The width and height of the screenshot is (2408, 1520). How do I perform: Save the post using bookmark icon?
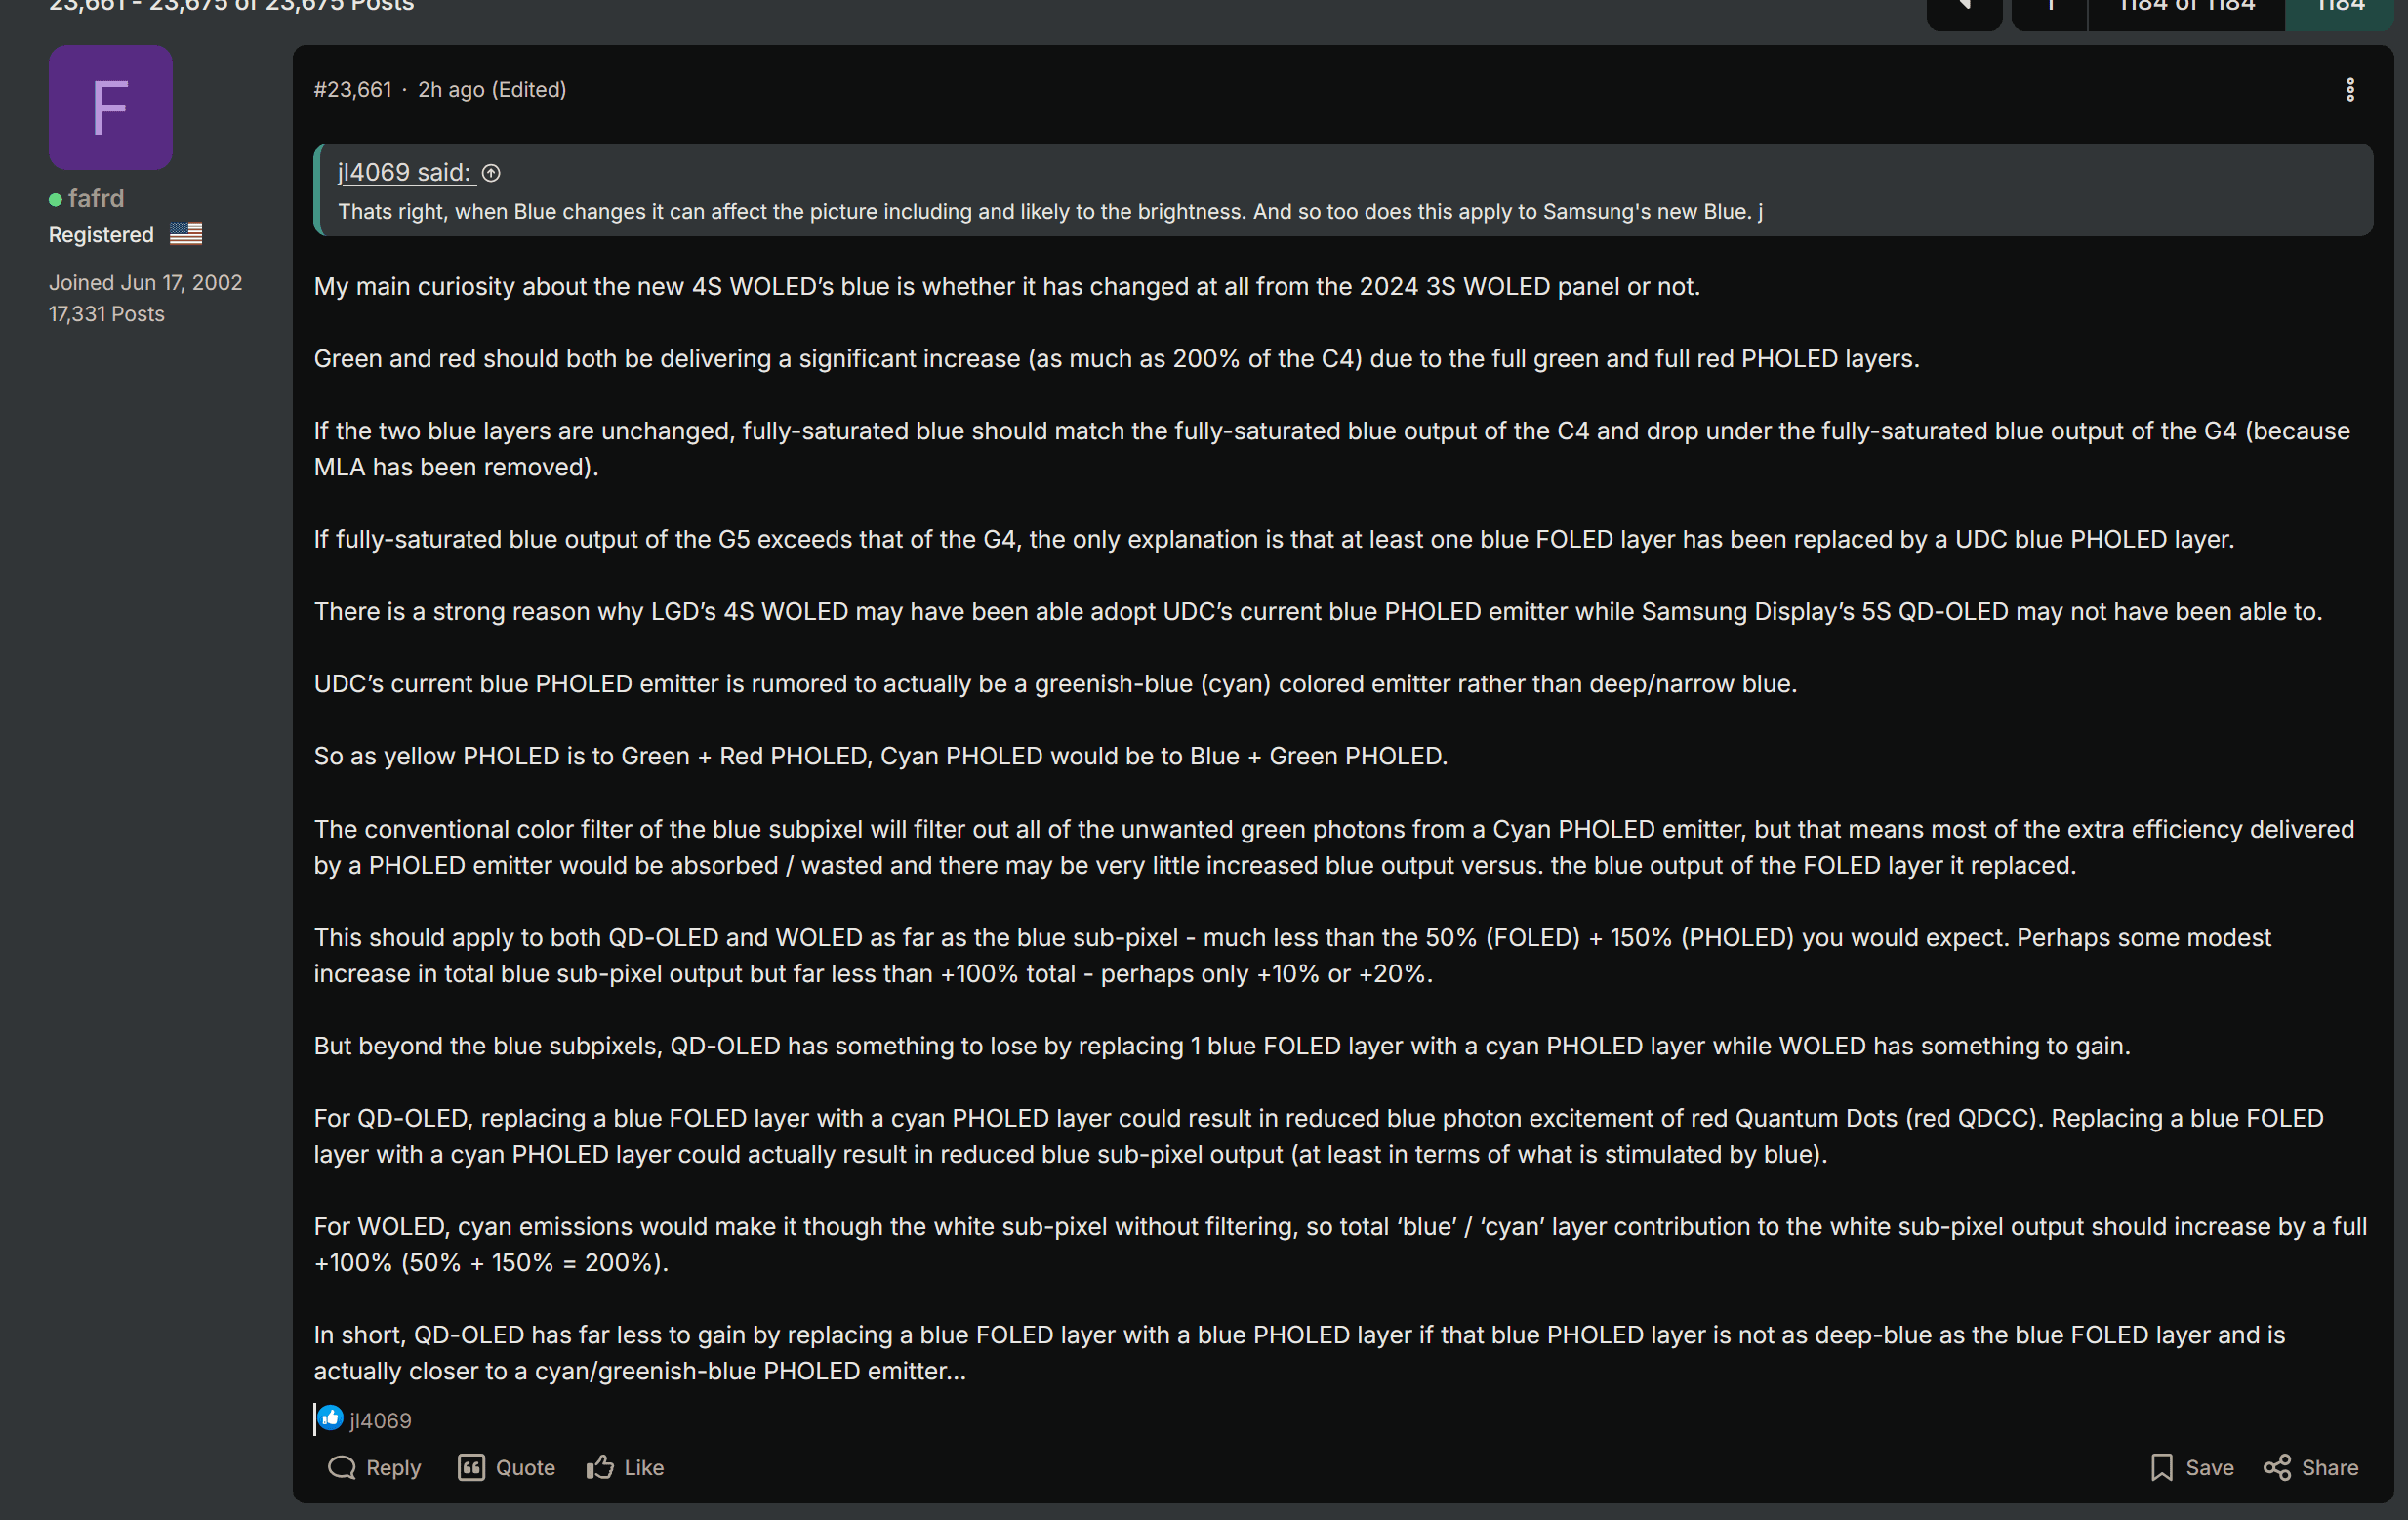pyautogui.click(x=2161, y=1467)
